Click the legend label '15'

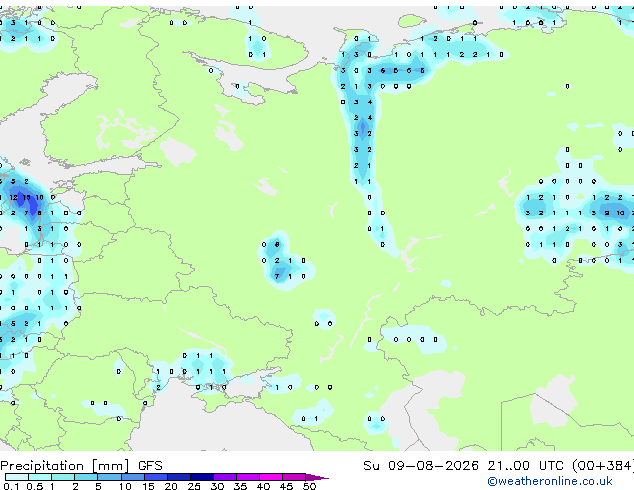148,486
